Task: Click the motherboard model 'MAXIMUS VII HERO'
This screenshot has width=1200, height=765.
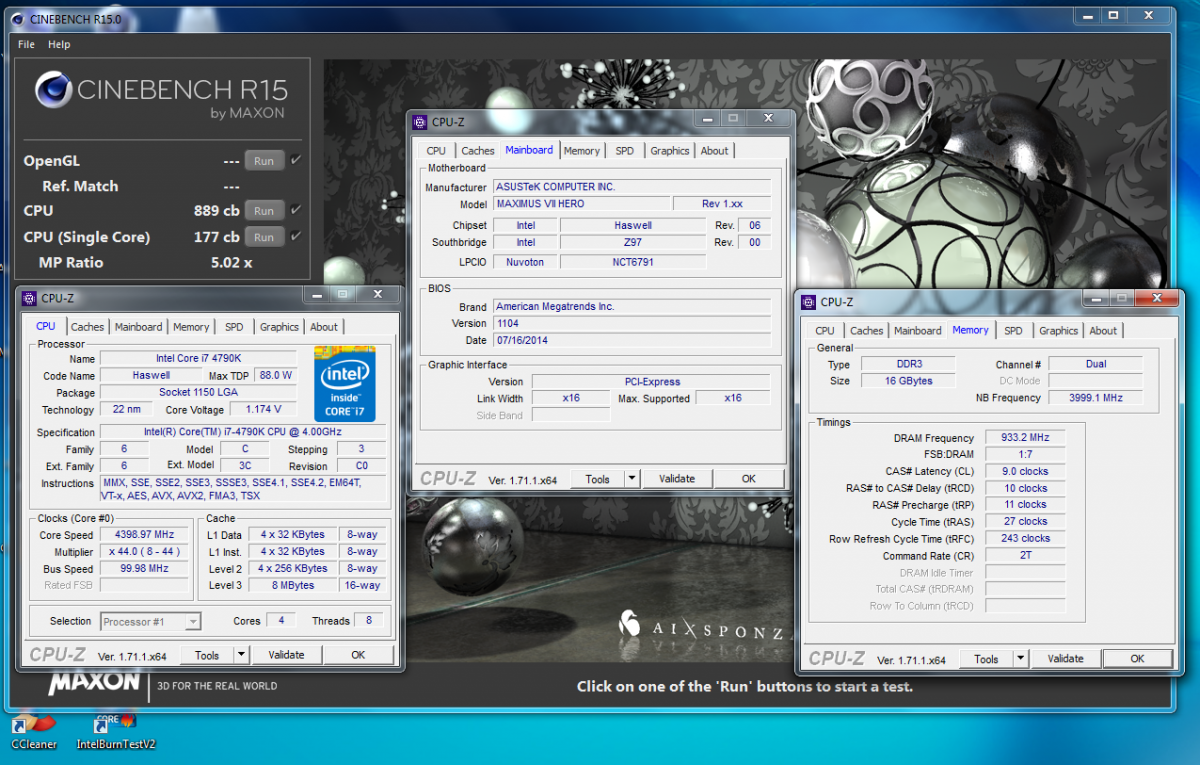Action: coord(582,204)
